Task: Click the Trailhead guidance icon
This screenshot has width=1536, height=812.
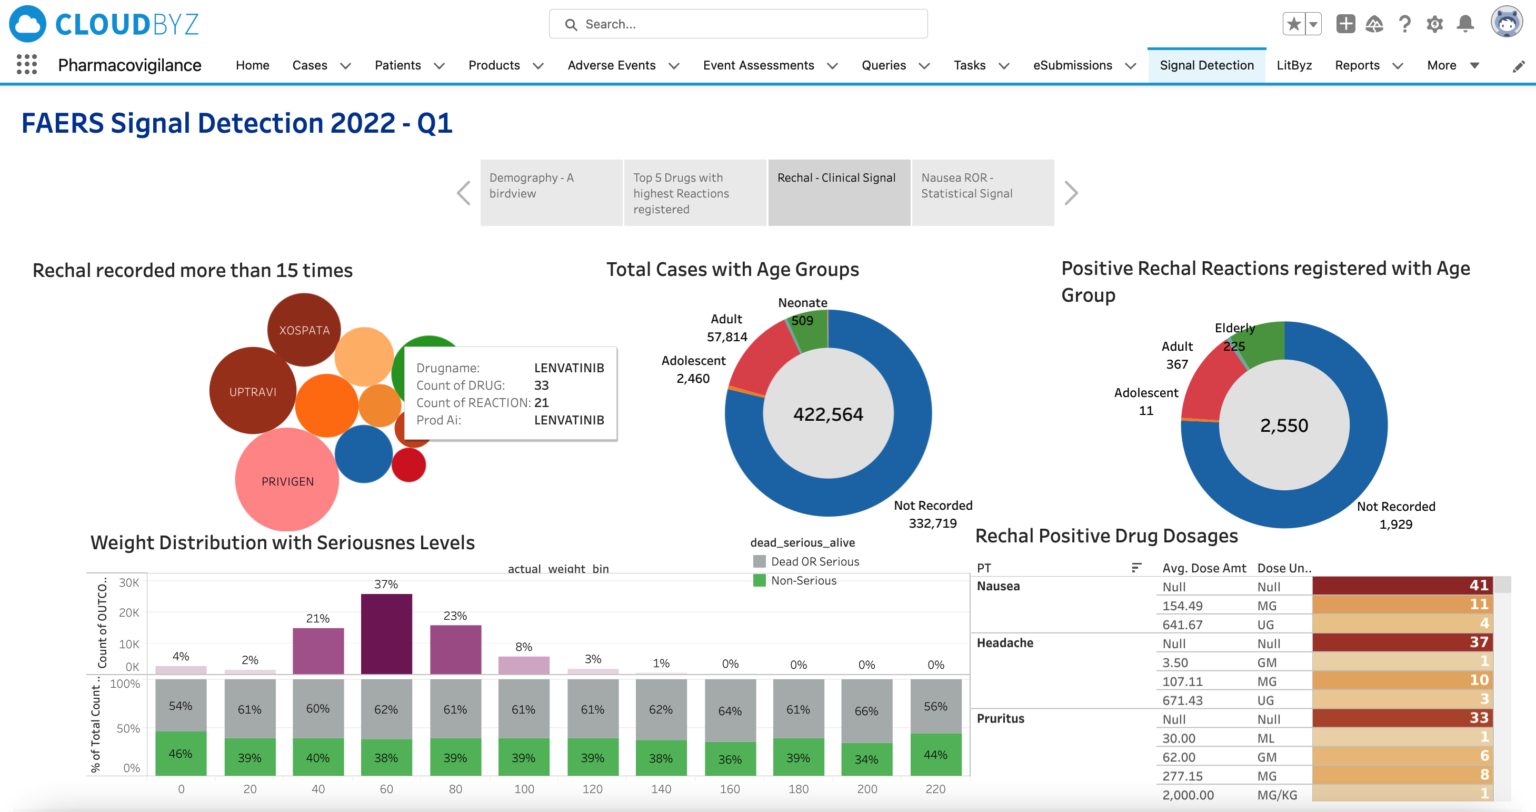Action: [x=1375, y=23]
